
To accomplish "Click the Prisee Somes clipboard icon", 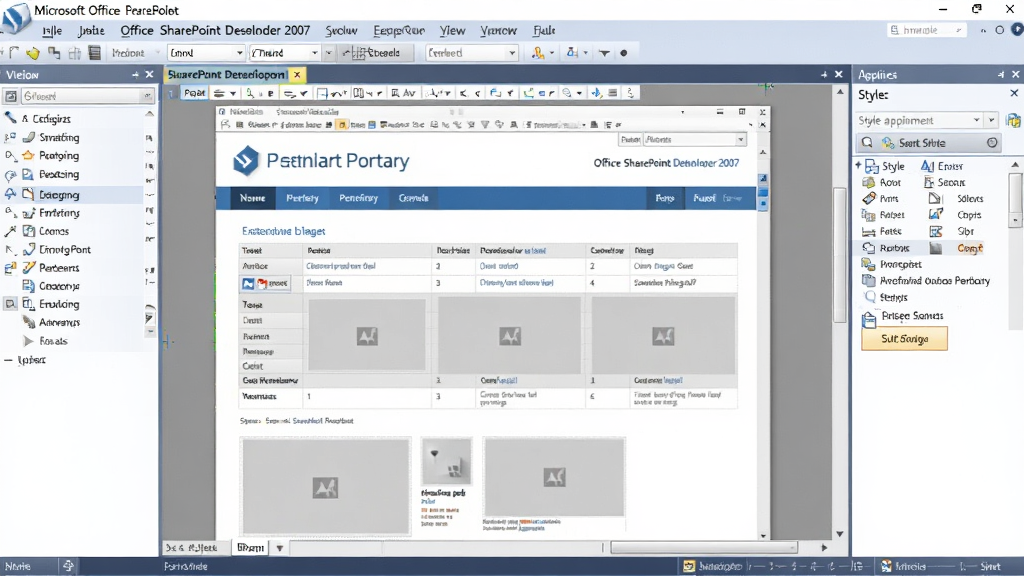I will [869, 319].
